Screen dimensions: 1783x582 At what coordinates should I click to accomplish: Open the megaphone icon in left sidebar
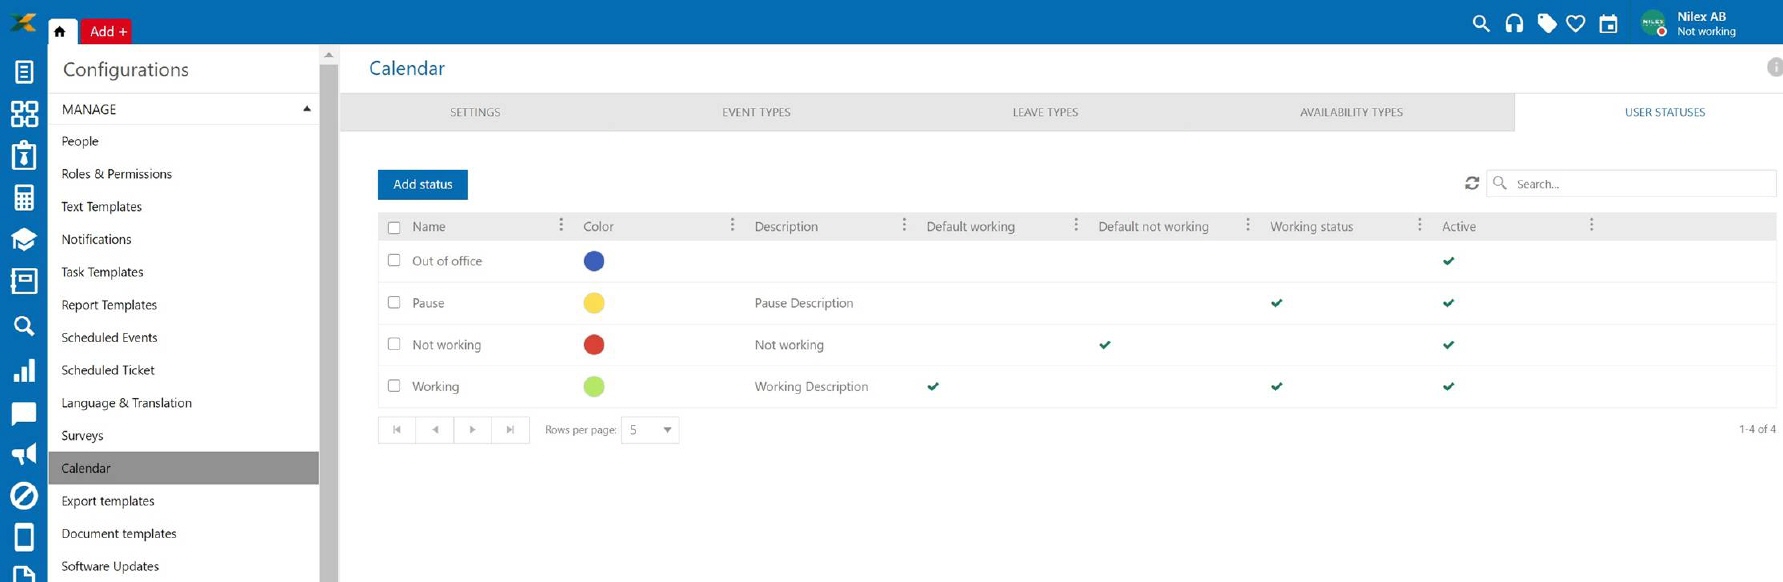pyautogui.click(x=24, y=454)
